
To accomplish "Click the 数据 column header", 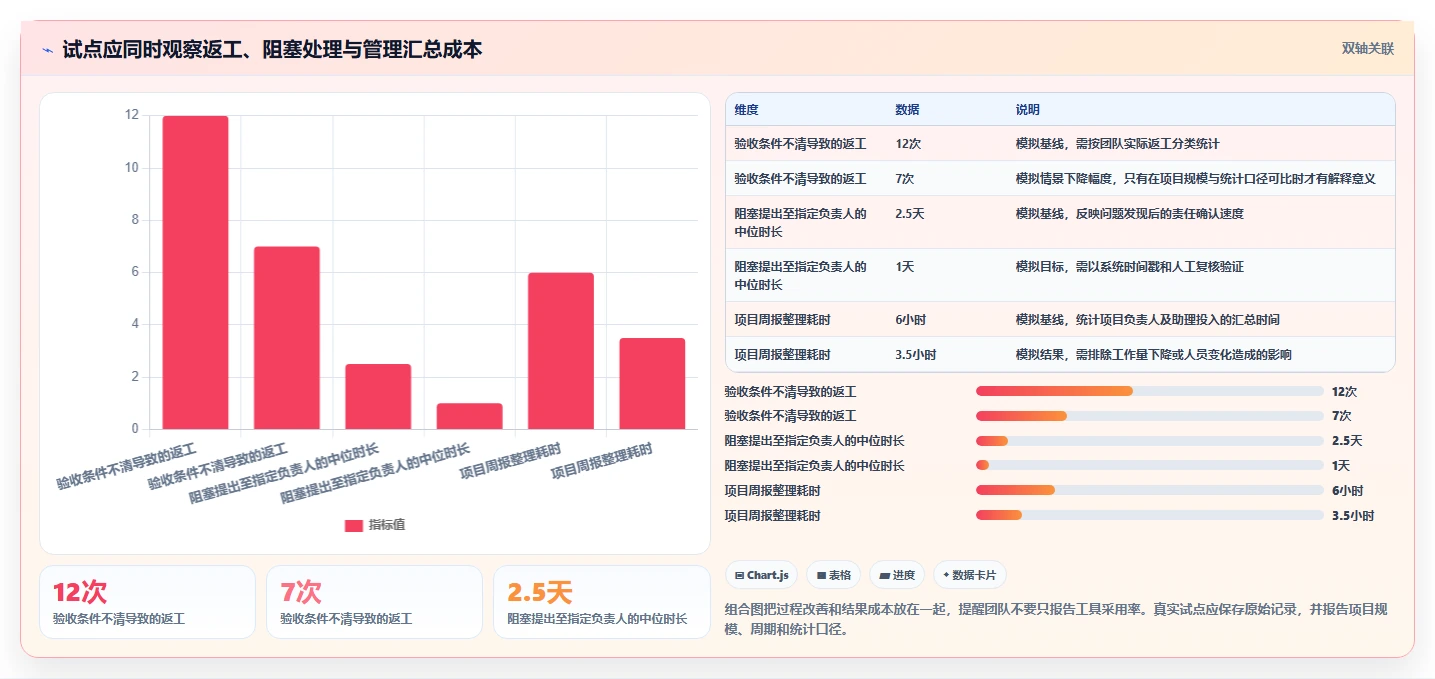I will pos(907,110).
